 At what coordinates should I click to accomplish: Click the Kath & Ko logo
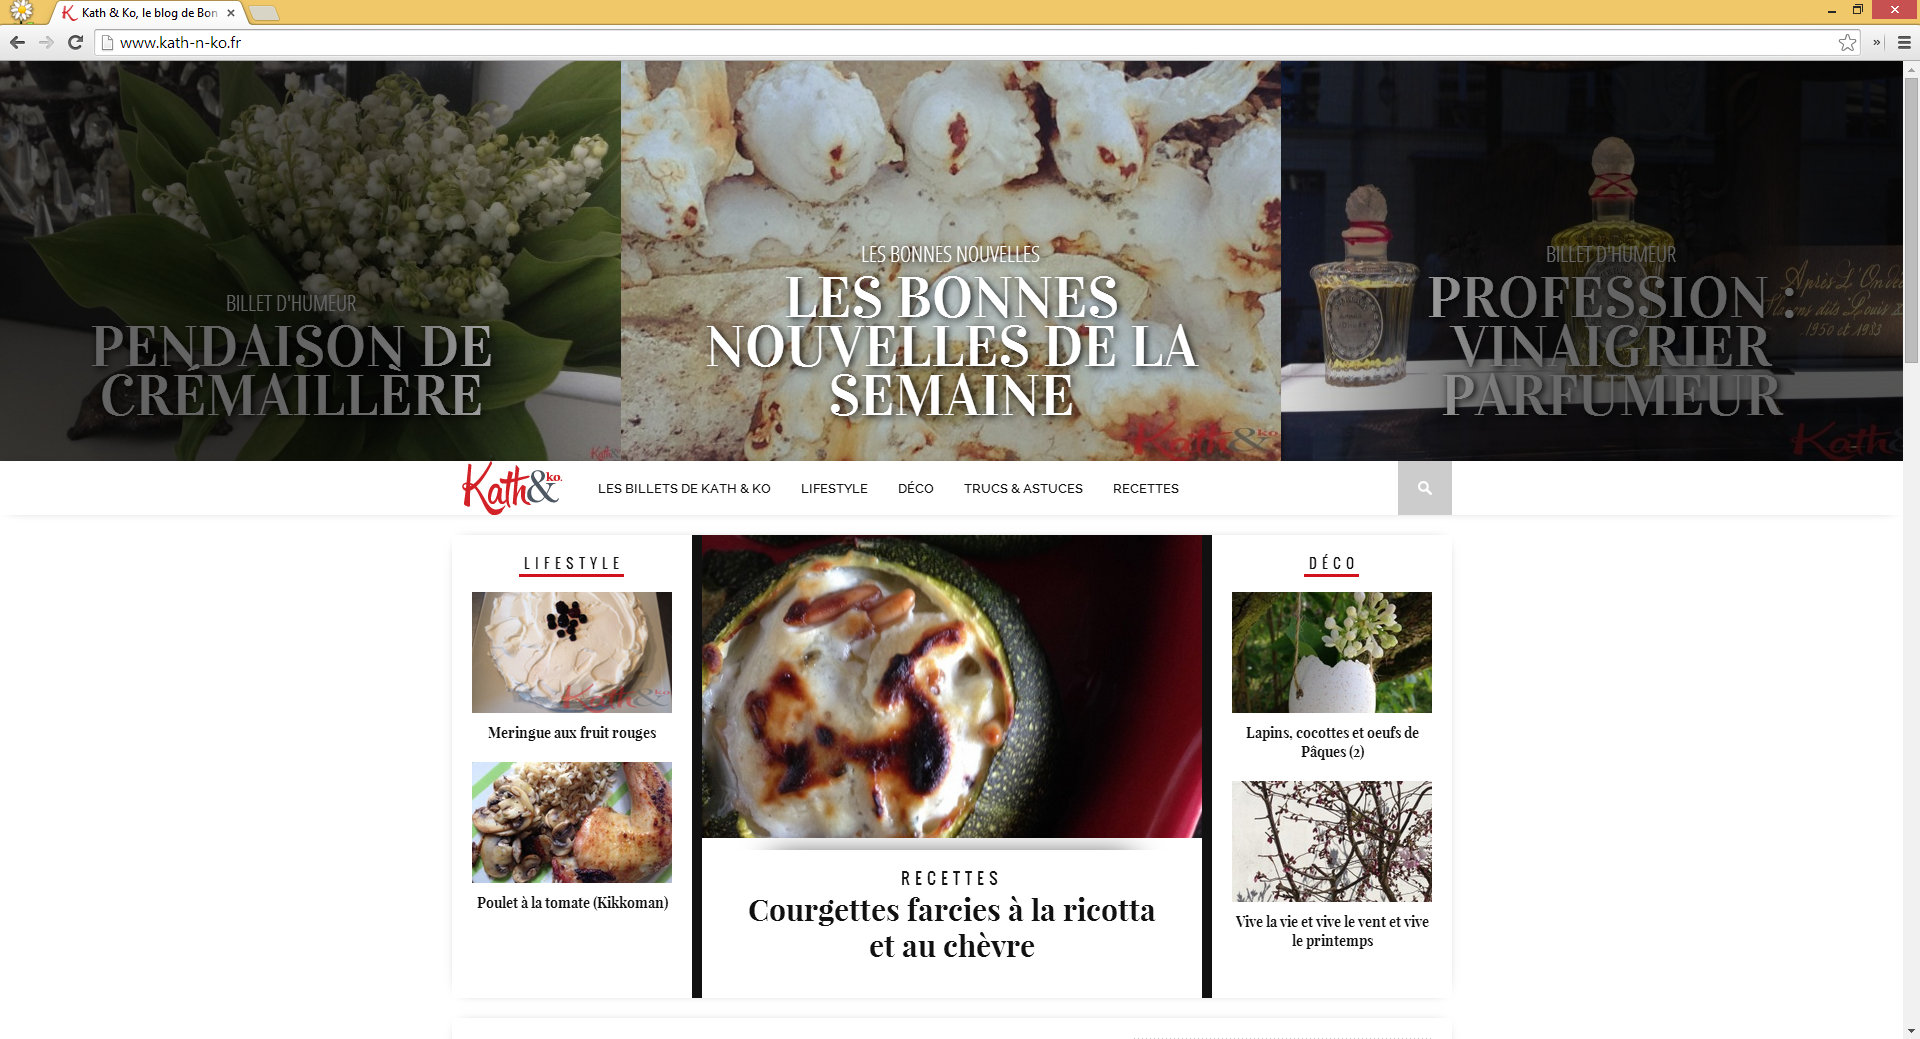(512, 488)
